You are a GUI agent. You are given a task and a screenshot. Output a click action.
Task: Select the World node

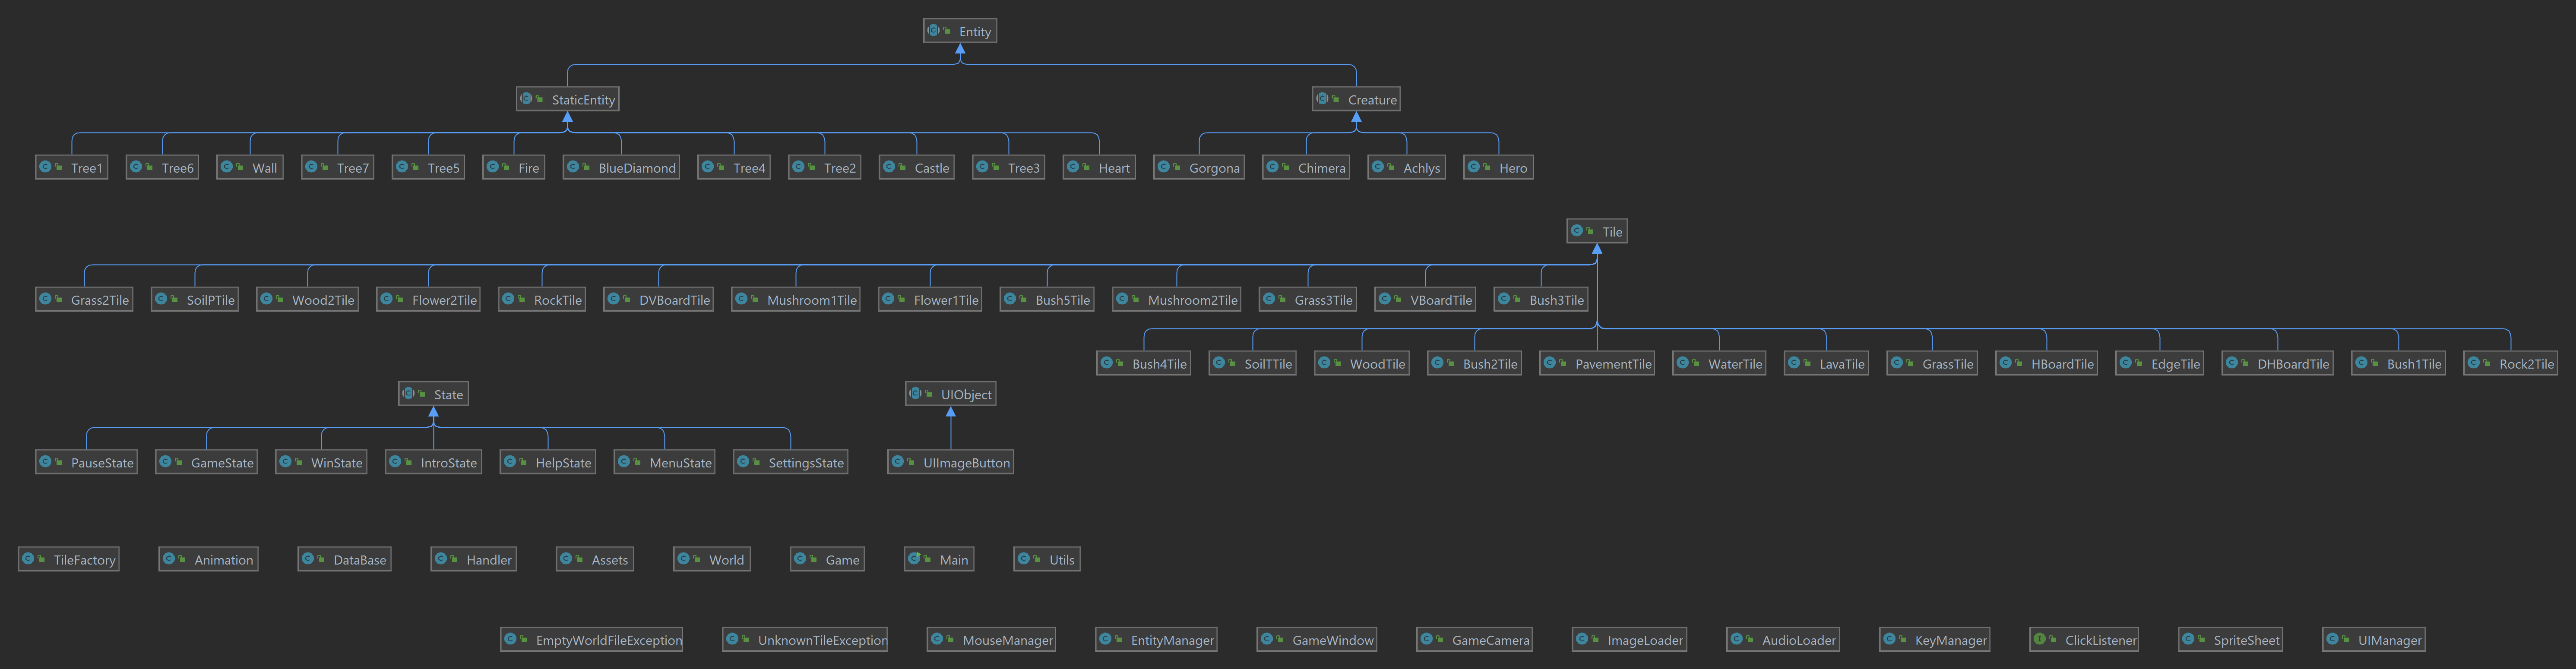711,559
